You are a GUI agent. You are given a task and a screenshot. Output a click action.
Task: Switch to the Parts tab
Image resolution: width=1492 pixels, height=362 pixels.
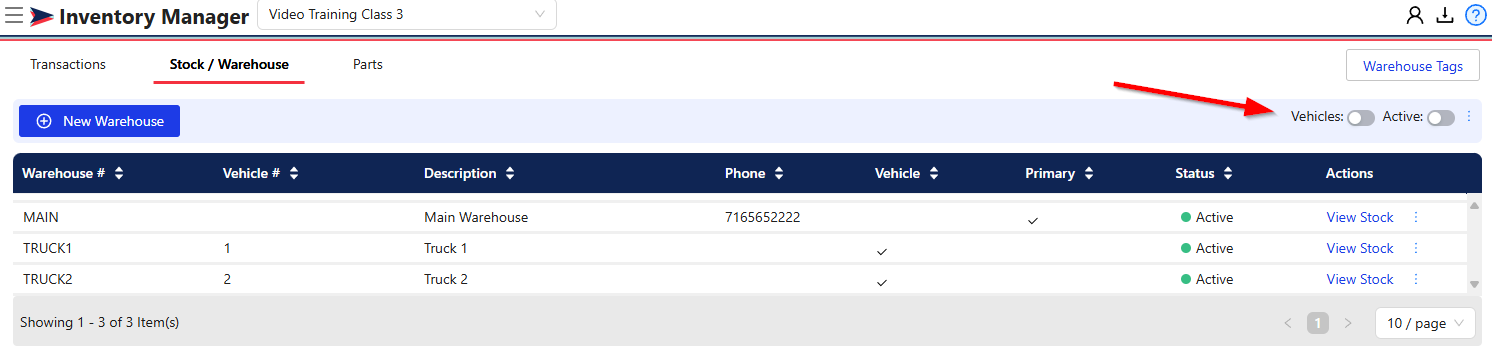click(368, 64)
